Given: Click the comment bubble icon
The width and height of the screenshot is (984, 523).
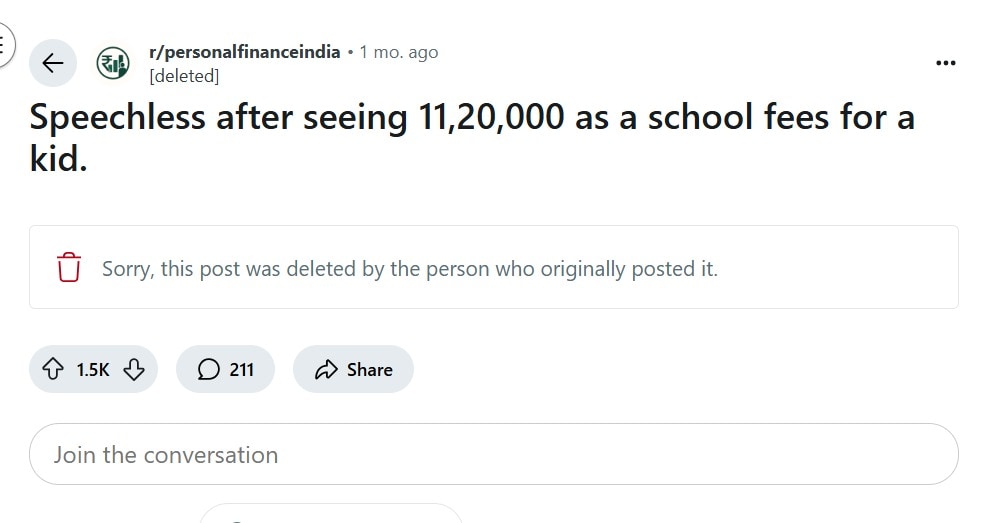Looking at the screenshot, I should (208, 369).
